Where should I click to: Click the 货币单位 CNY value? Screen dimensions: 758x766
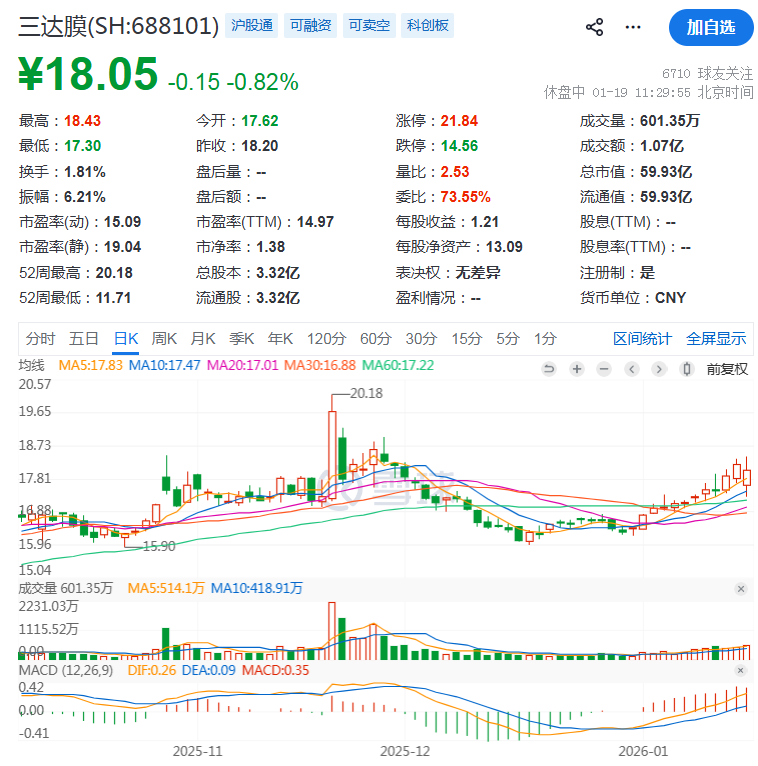pos(670,298)
